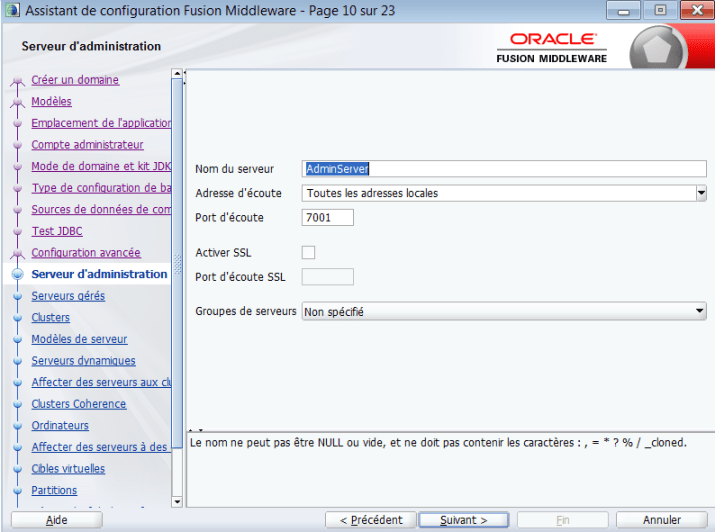Enable the Activer SSL checkbox

308,252
